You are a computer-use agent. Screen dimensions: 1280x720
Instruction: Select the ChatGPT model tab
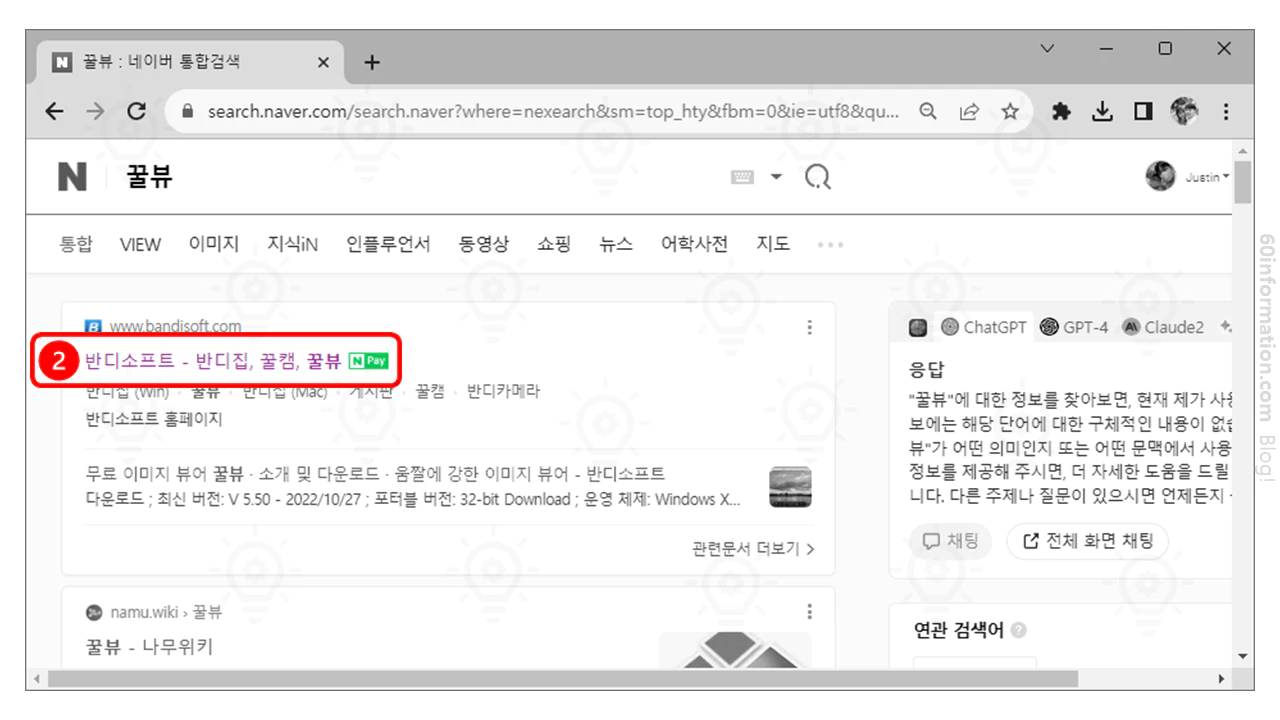(983, 327)
